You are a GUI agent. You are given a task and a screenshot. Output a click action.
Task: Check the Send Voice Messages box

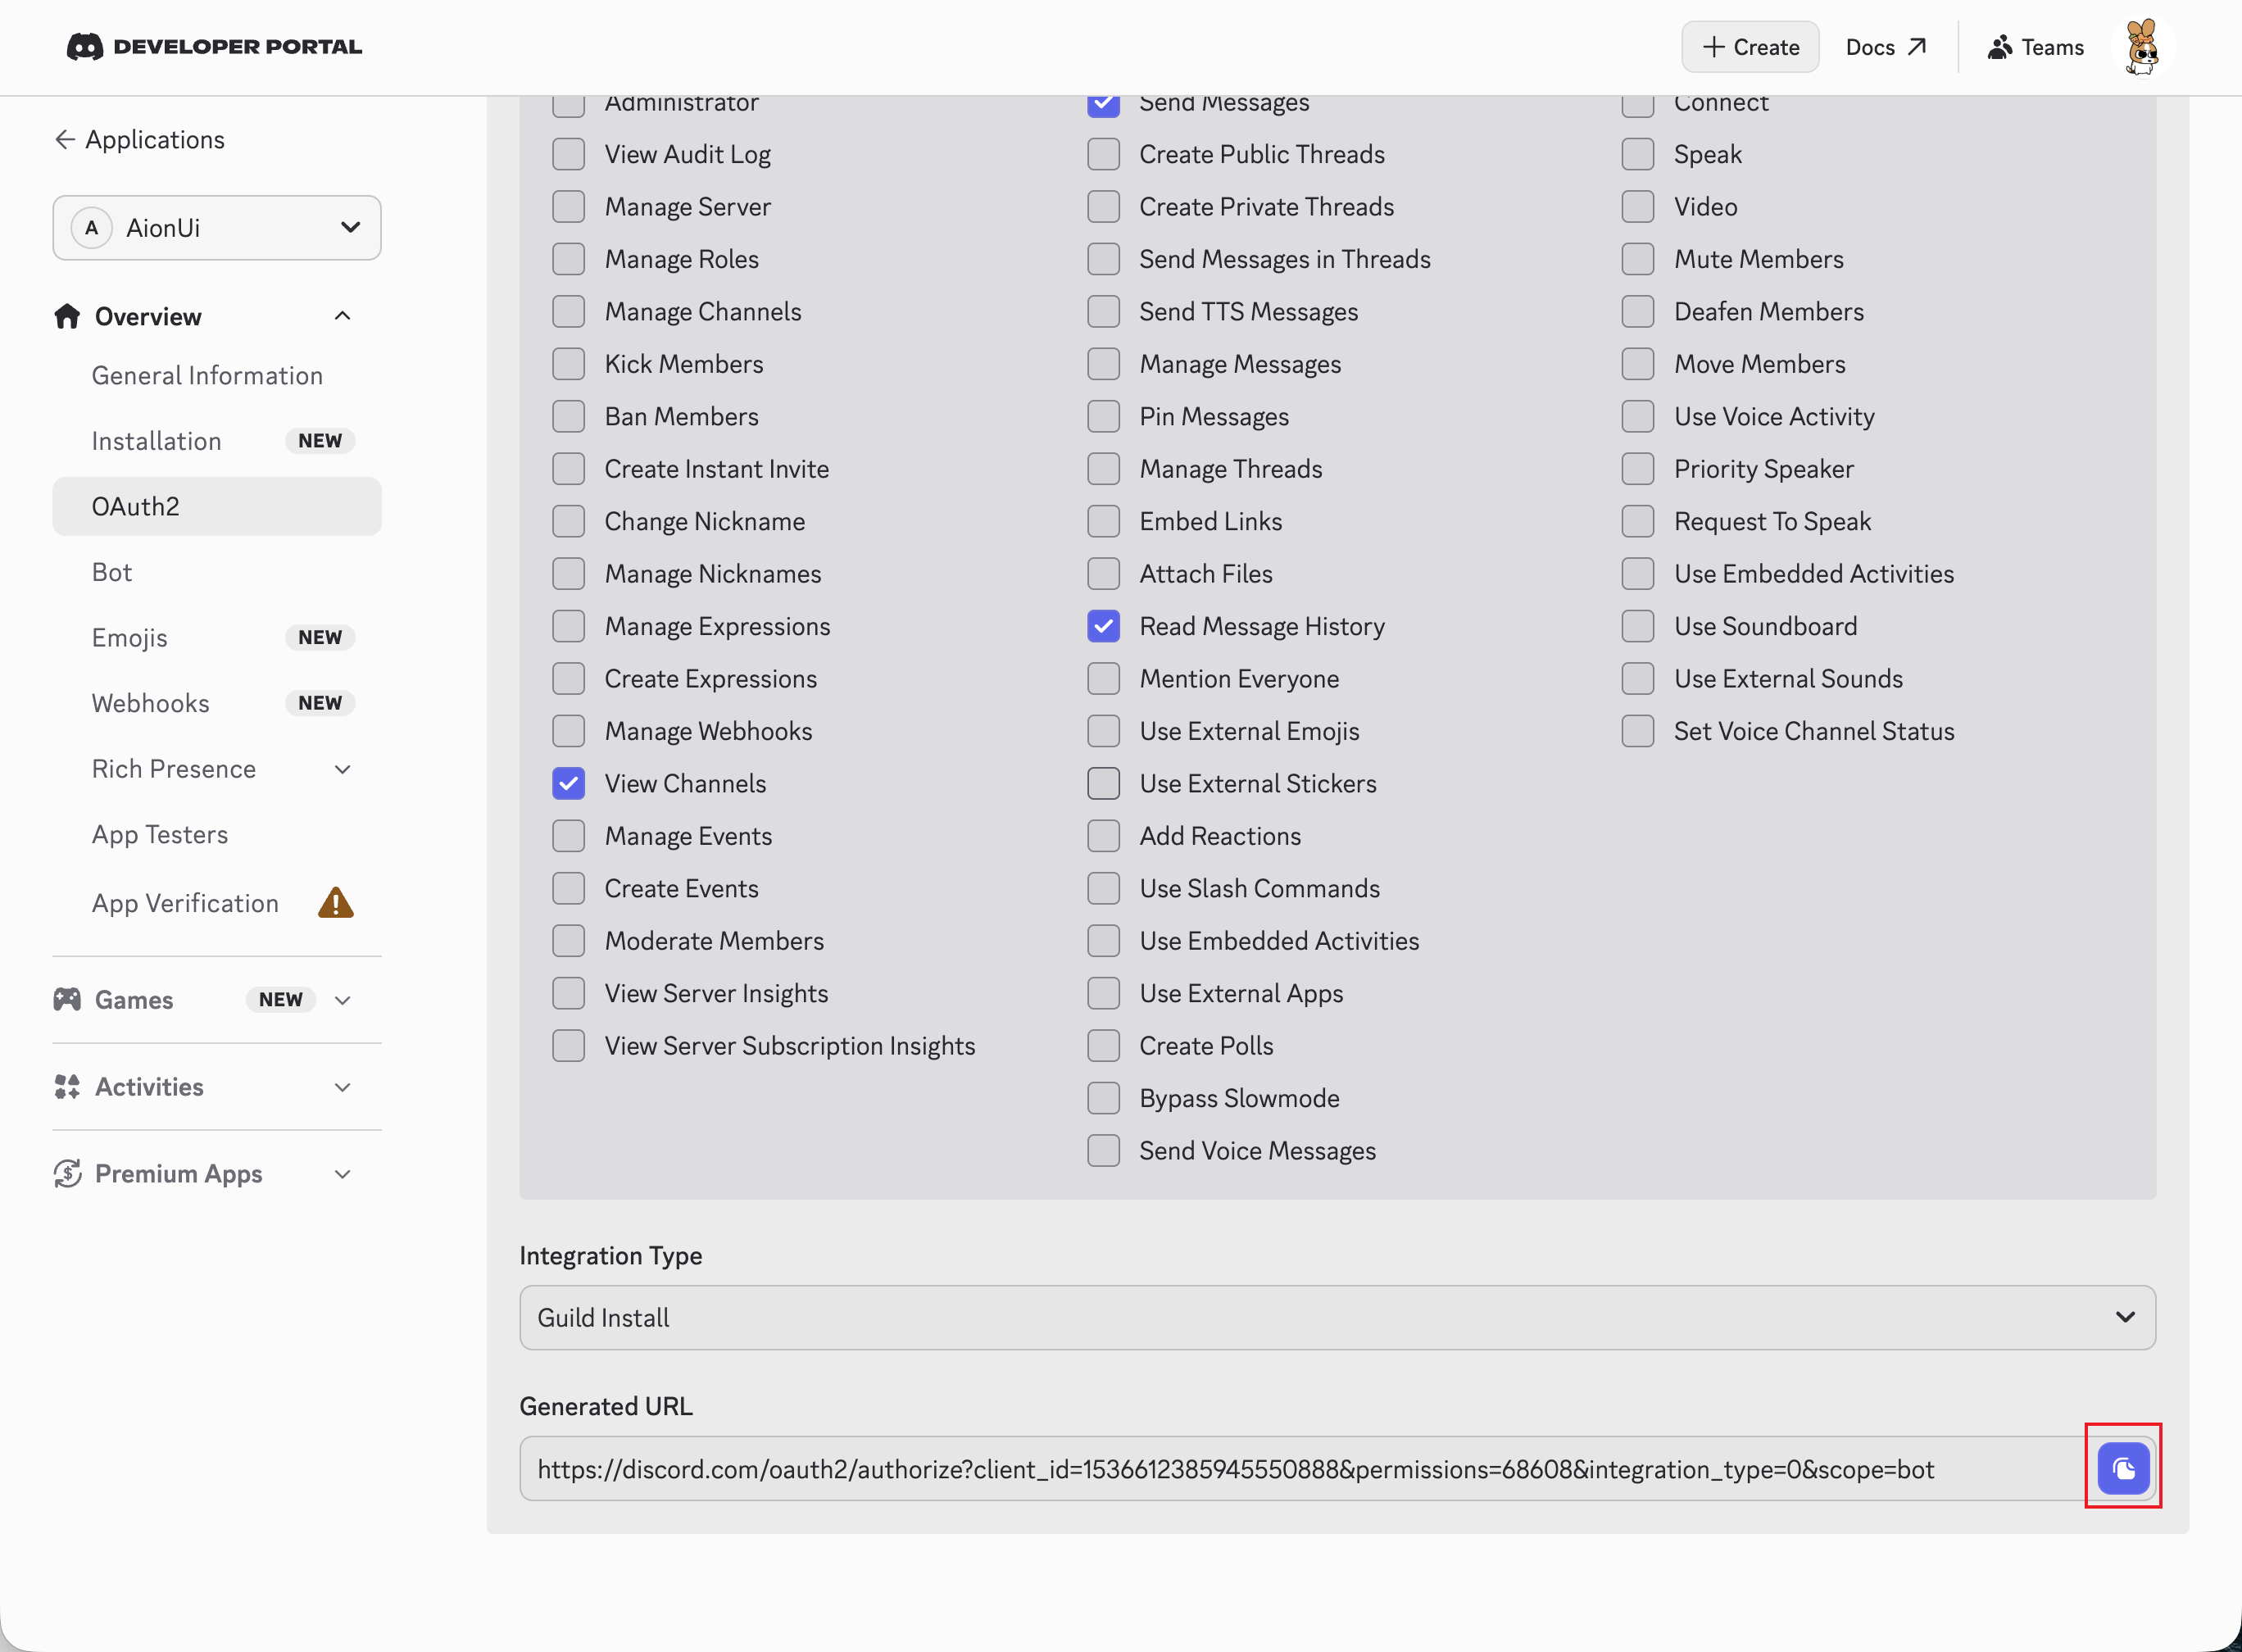(x=1104, y=1150)
